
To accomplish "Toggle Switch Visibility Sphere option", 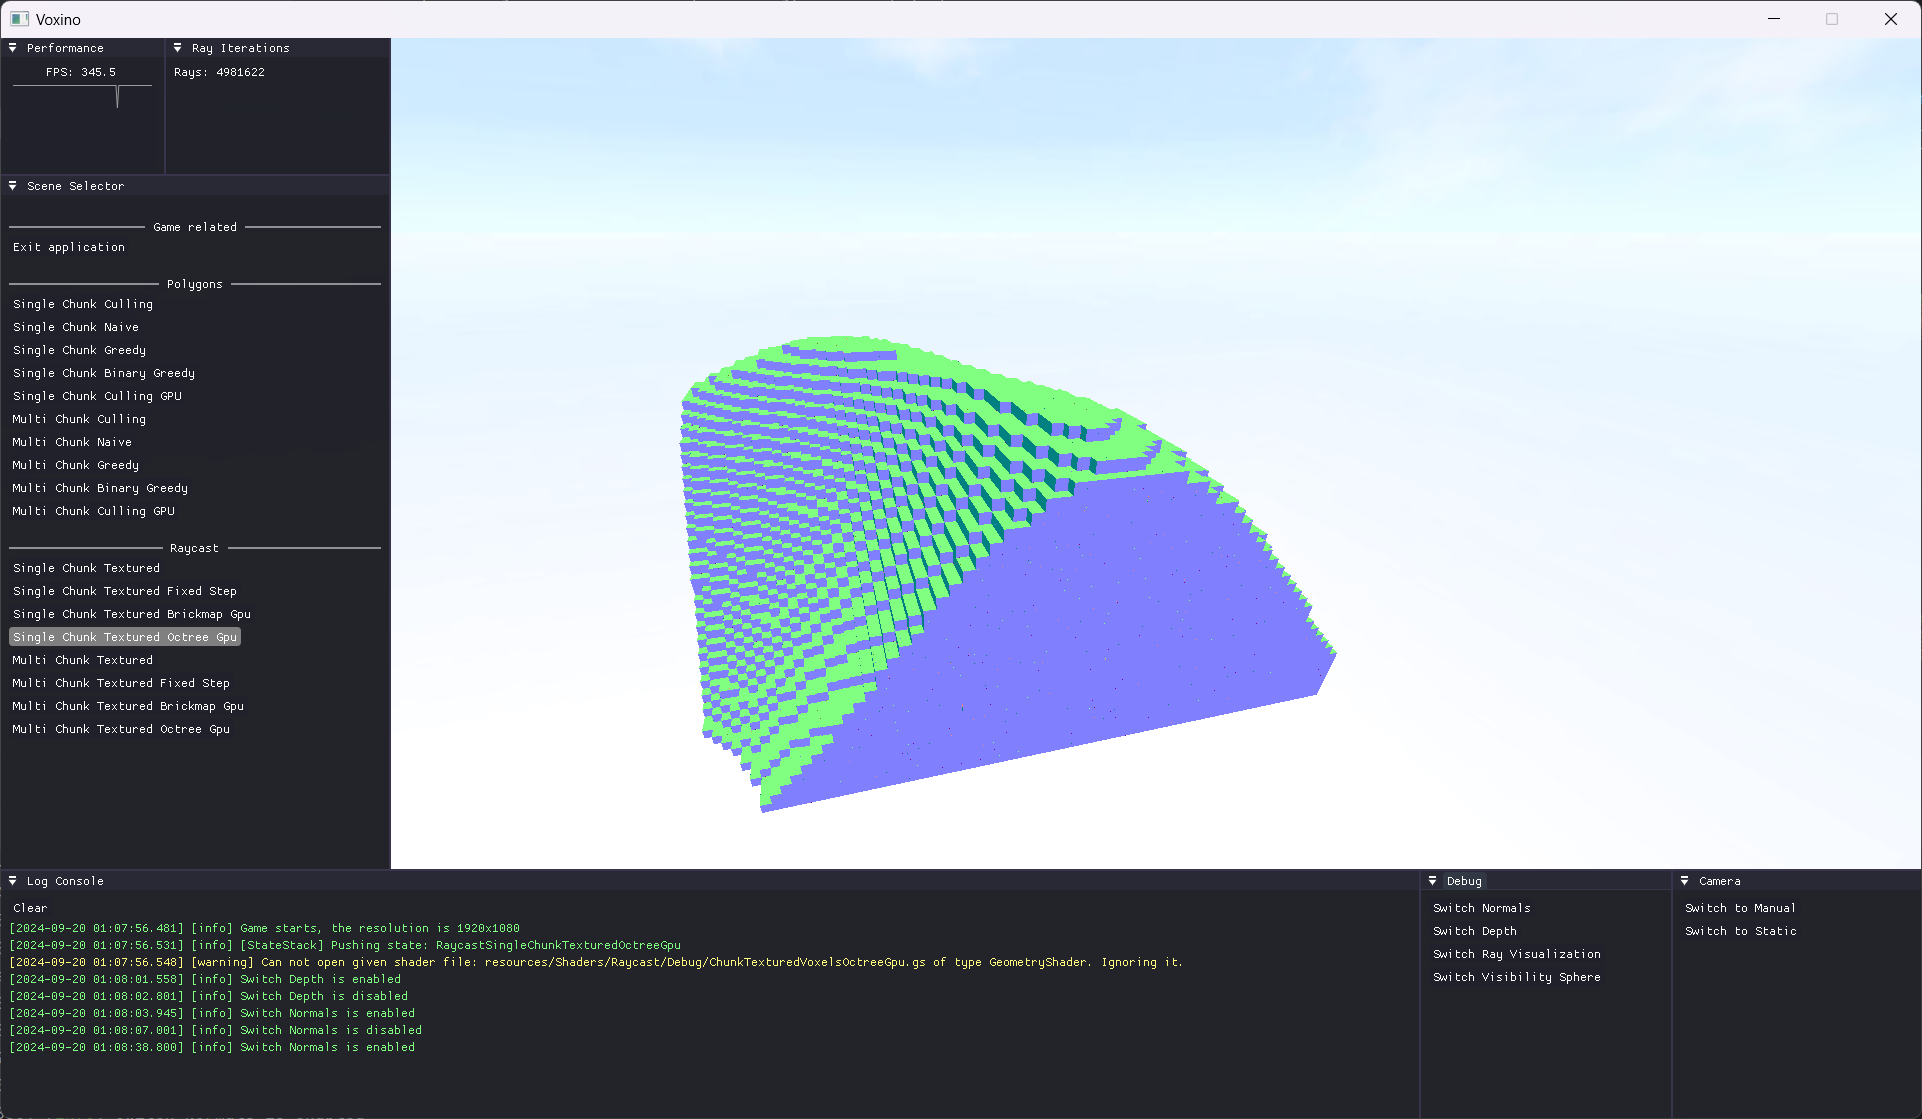I will coord(1516,977).
